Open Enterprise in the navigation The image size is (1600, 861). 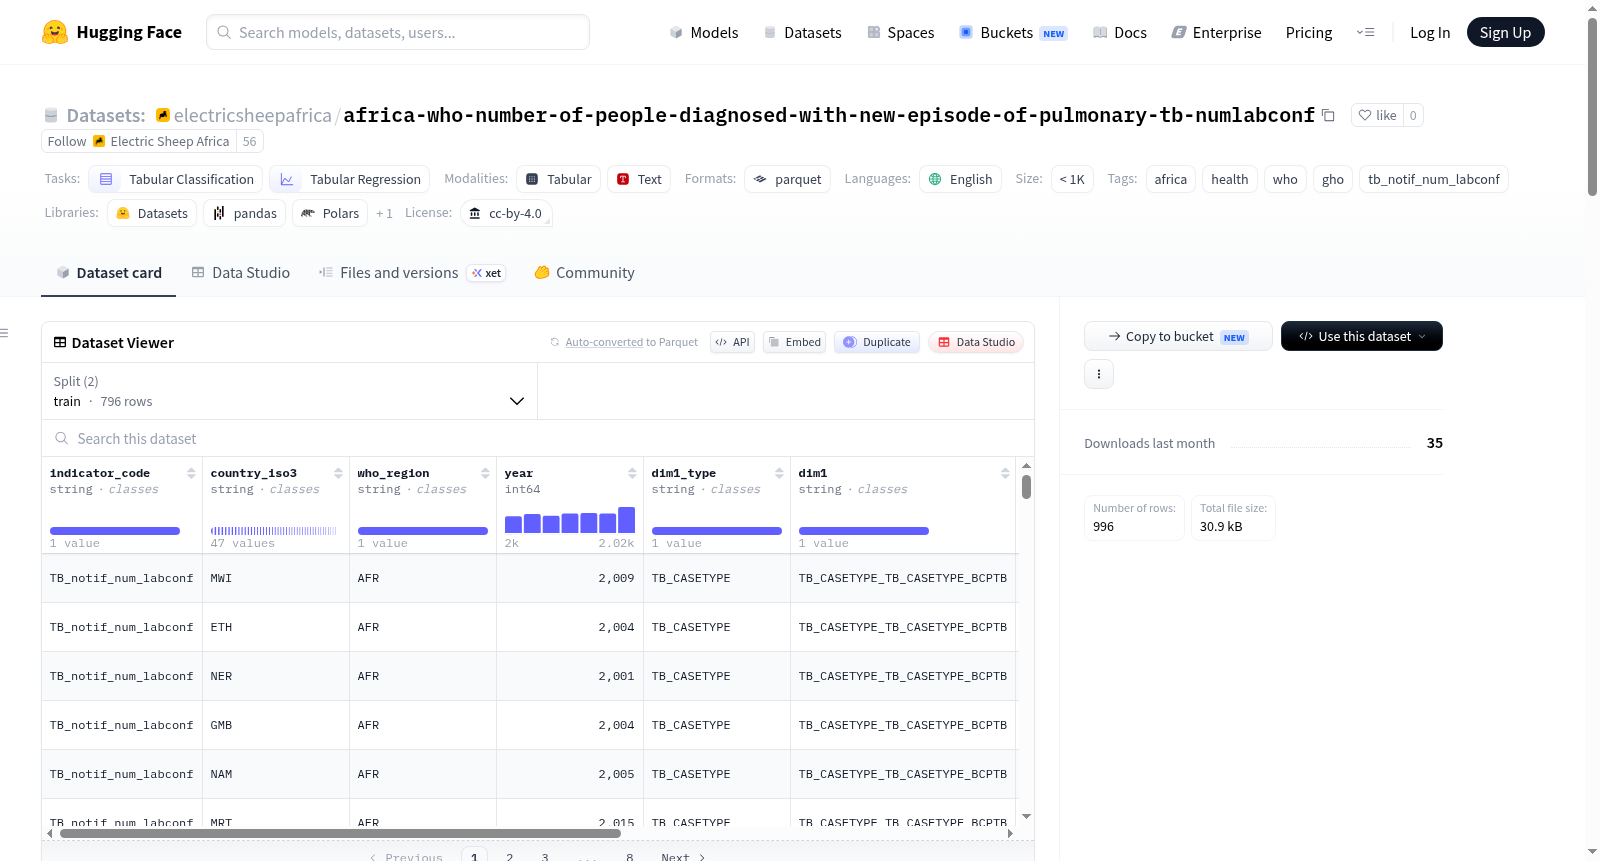(1216, 32)
